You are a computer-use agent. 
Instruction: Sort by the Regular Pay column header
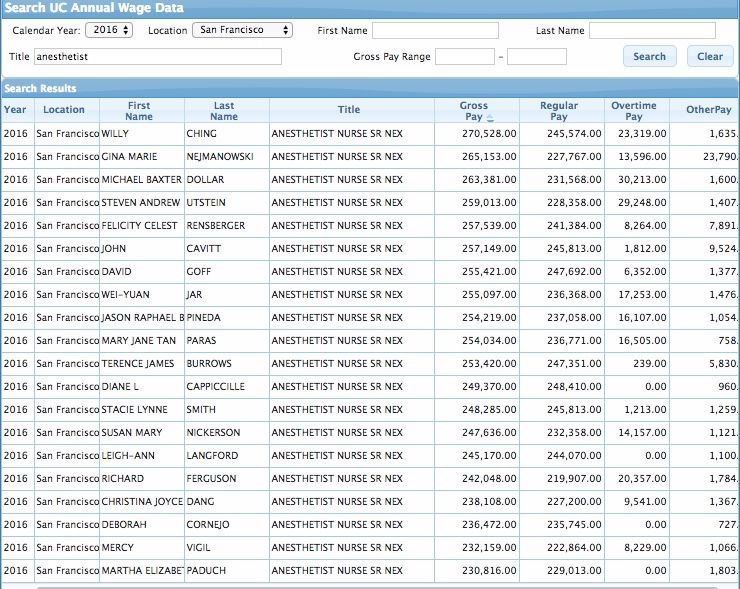click(559, 110)
